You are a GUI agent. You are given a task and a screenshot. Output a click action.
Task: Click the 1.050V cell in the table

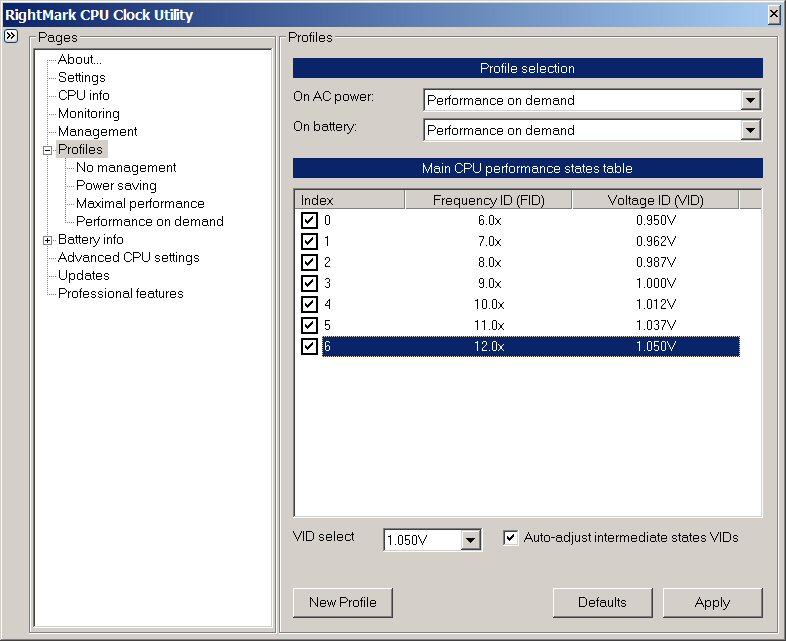[656, 346]
